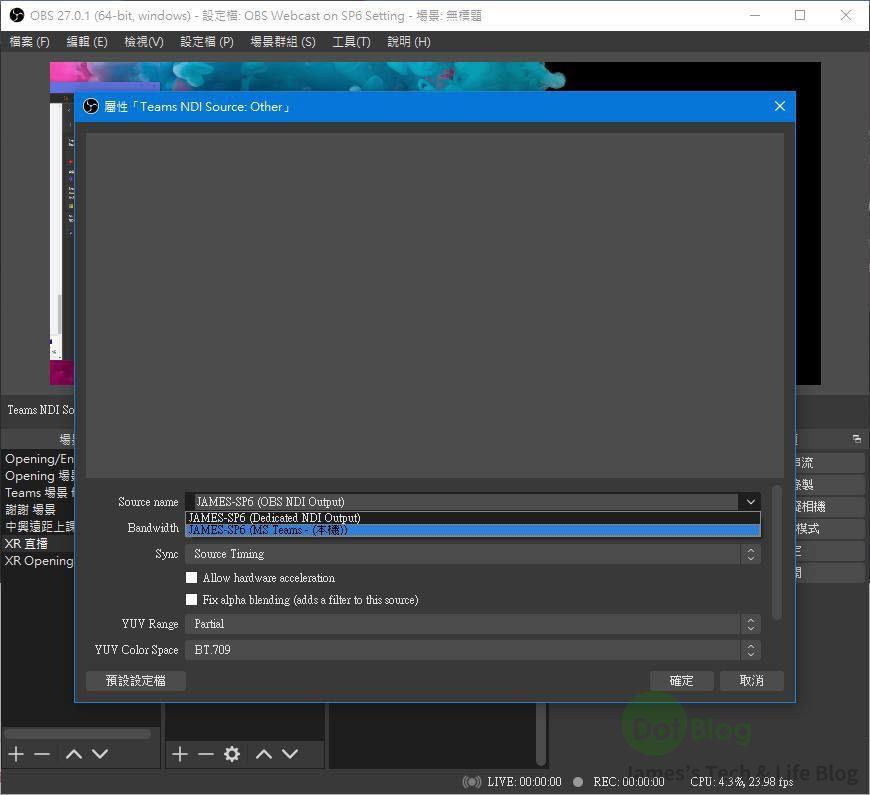Remove the selected scene with the minus icon
This screenshot has width=870, height=795.
[x=42, y=754]
